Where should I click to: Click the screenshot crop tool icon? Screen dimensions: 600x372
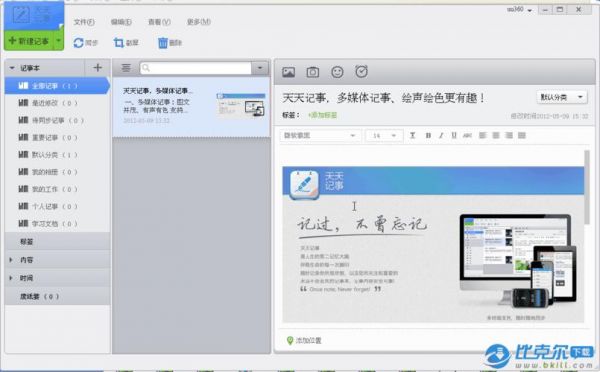[x=119, y=43]
